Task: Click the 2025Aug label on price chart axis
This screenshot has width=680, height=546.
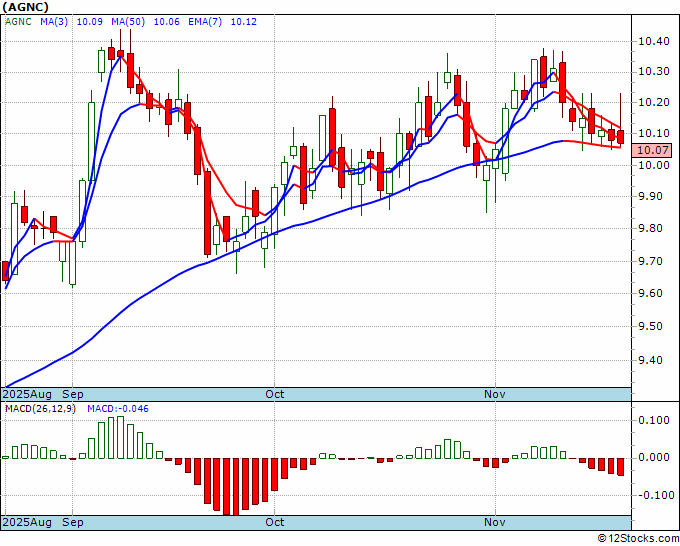Action: click(27, 394)
